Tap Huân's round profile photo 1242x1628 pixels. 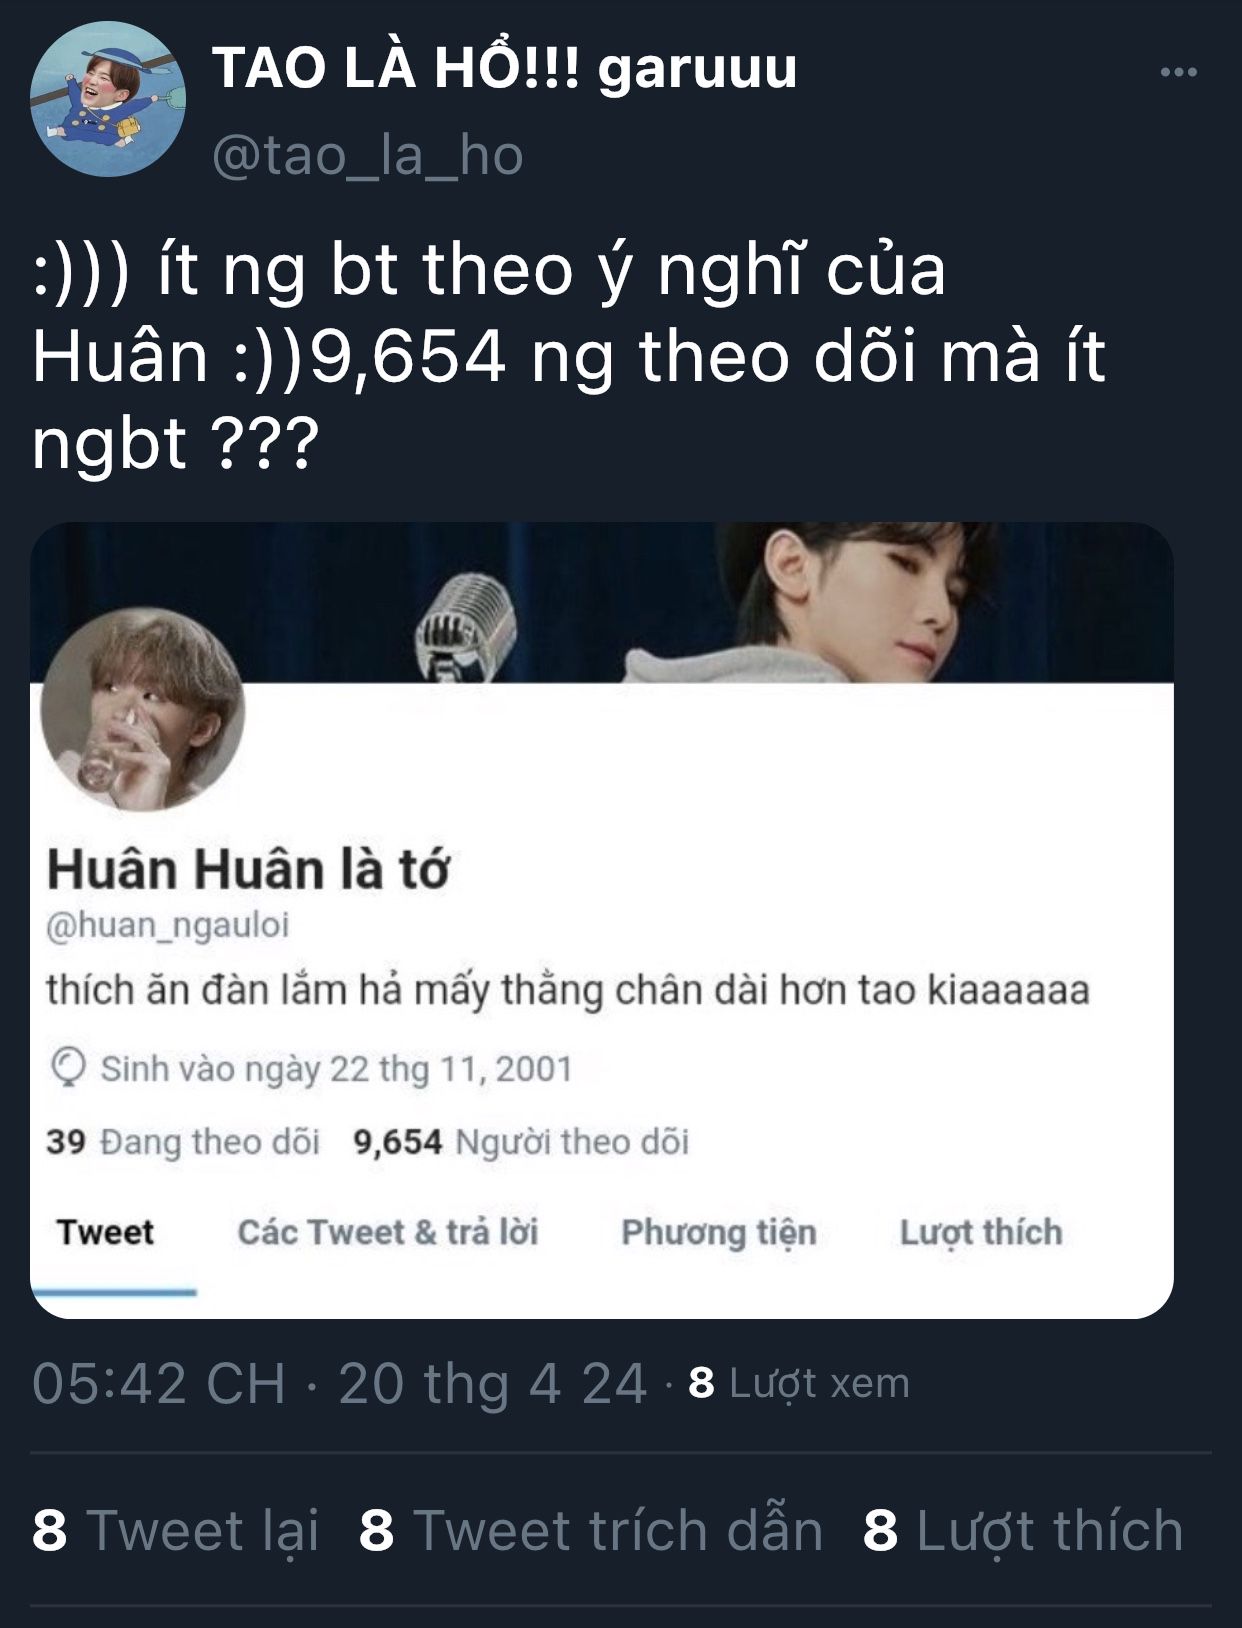142,709
